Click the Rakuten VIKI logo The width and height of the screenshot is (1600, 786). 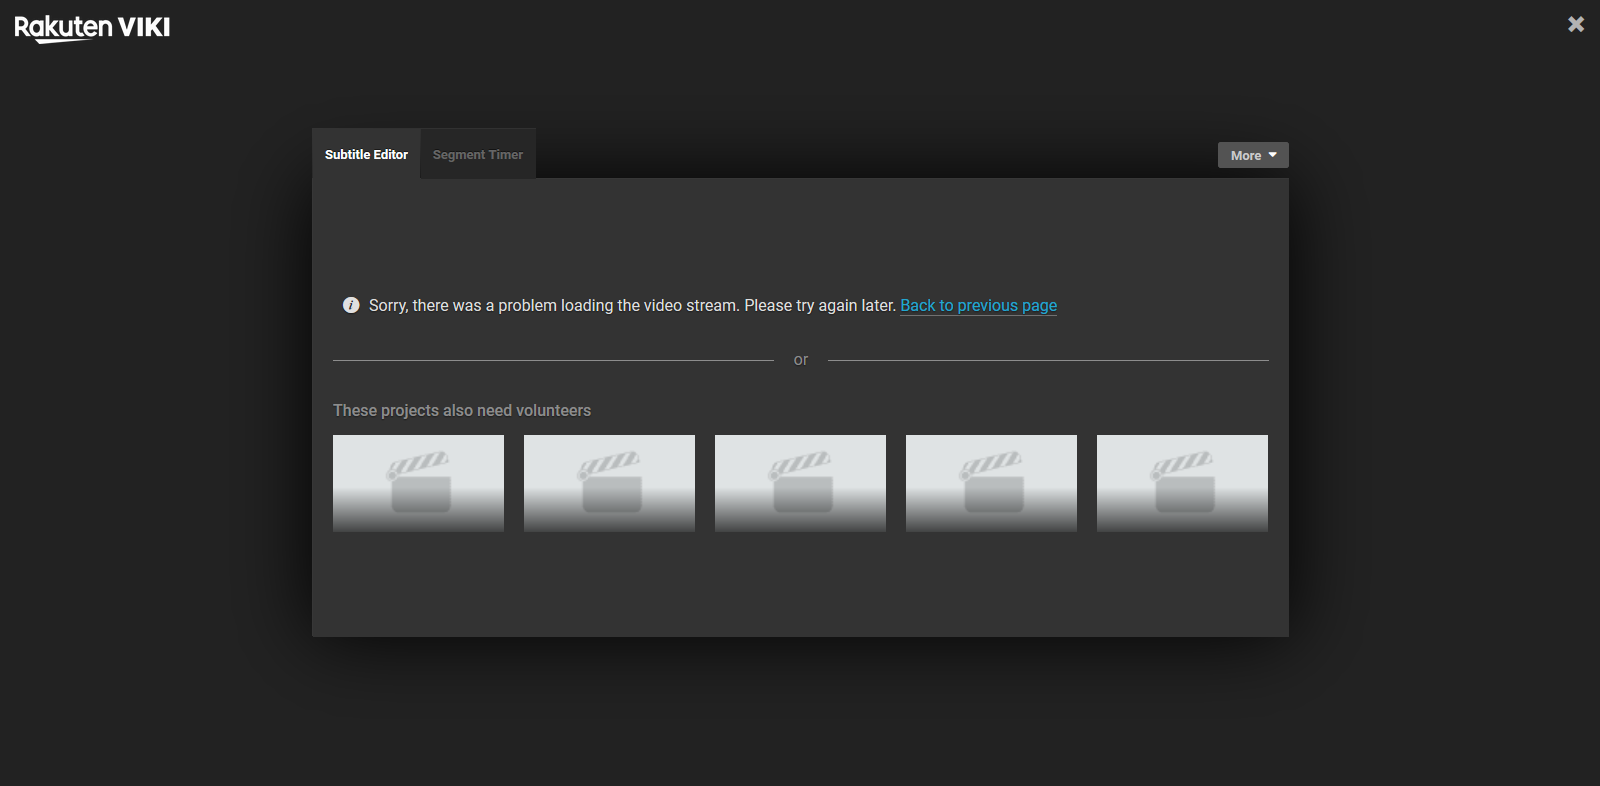[x=92, y=27]
